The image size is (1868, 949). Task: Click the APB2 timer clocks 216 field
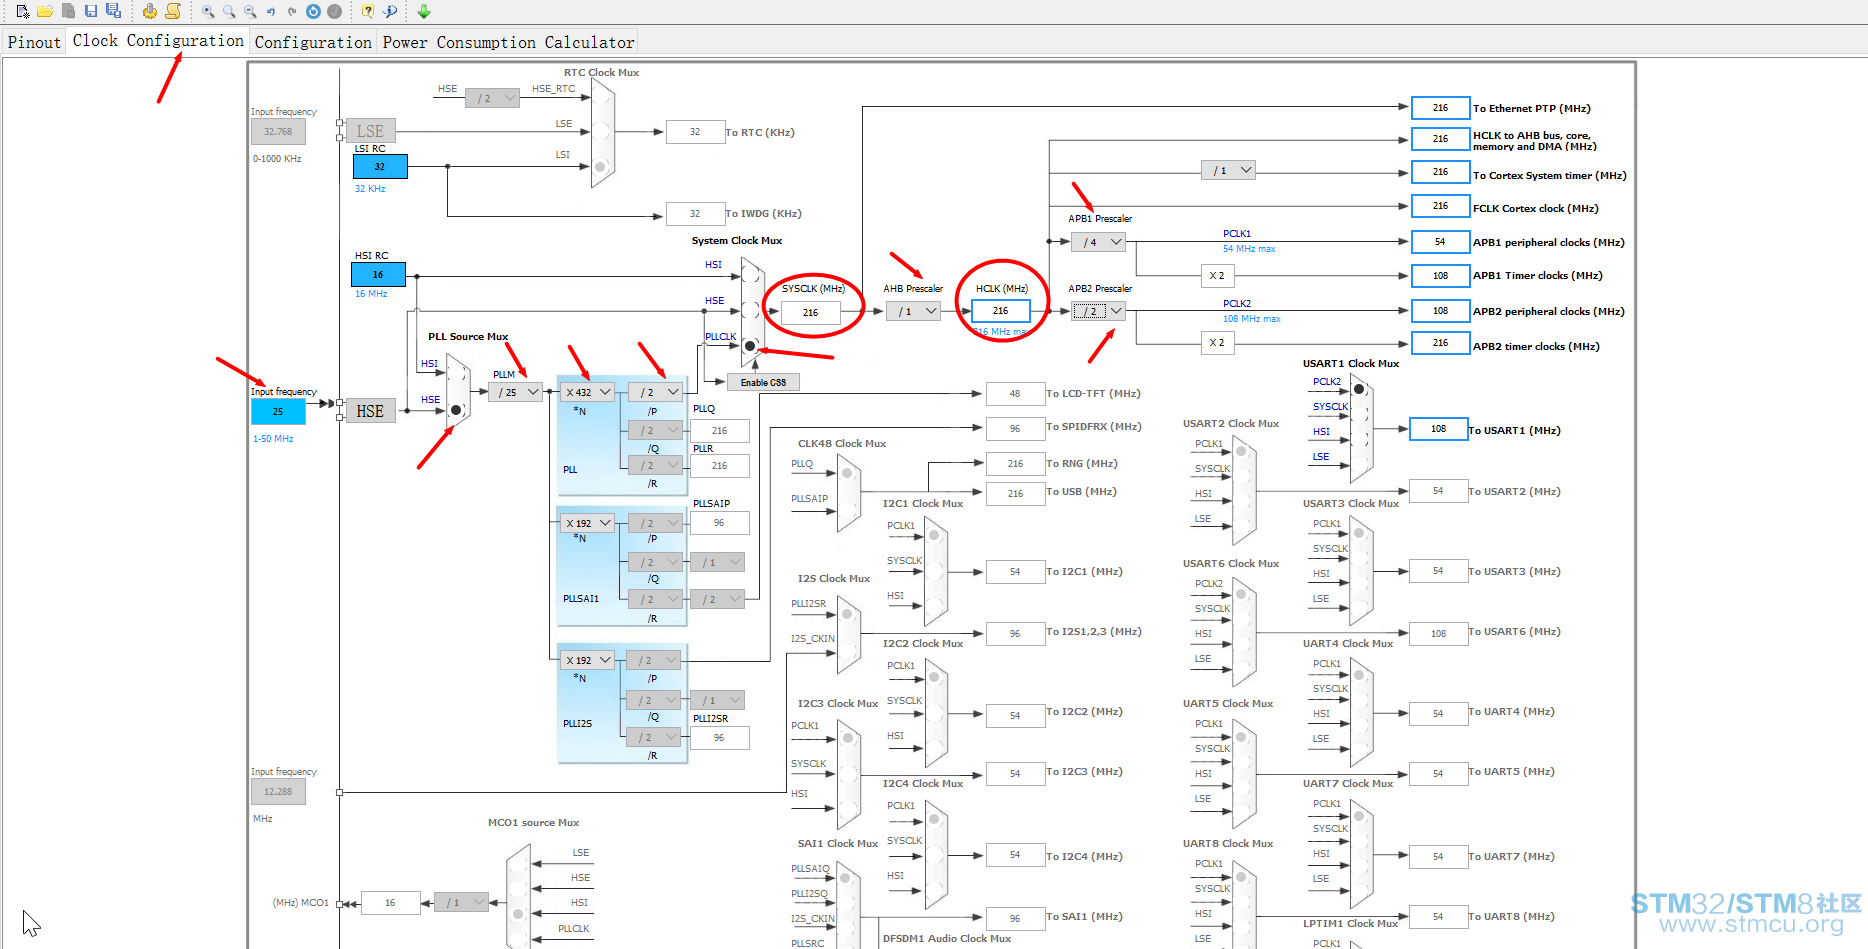[x=1440, y=343]
